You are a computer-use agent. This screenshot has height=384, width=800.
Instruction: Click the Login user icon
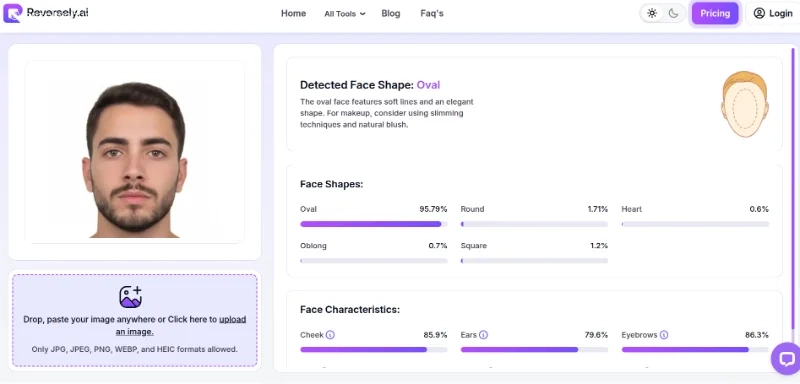tap(759, 13)
